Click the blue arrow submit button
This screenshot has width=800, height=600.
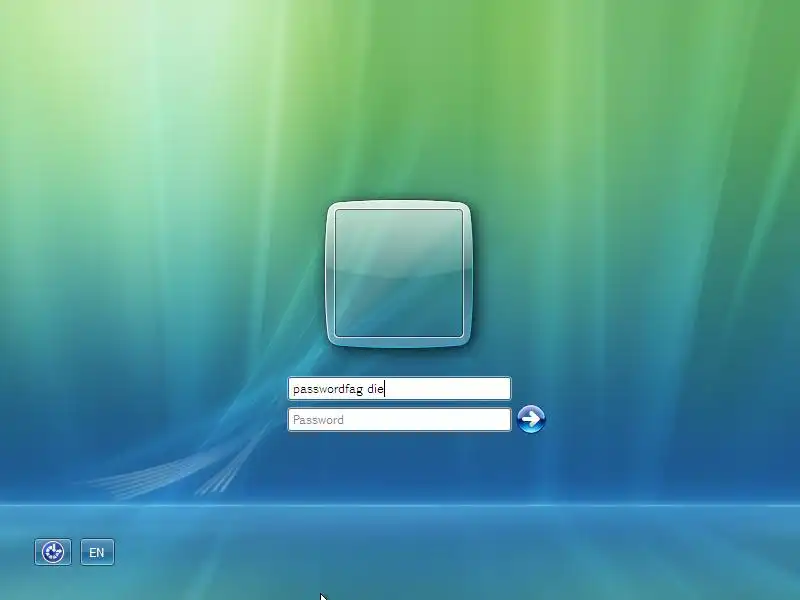point(531,419)
